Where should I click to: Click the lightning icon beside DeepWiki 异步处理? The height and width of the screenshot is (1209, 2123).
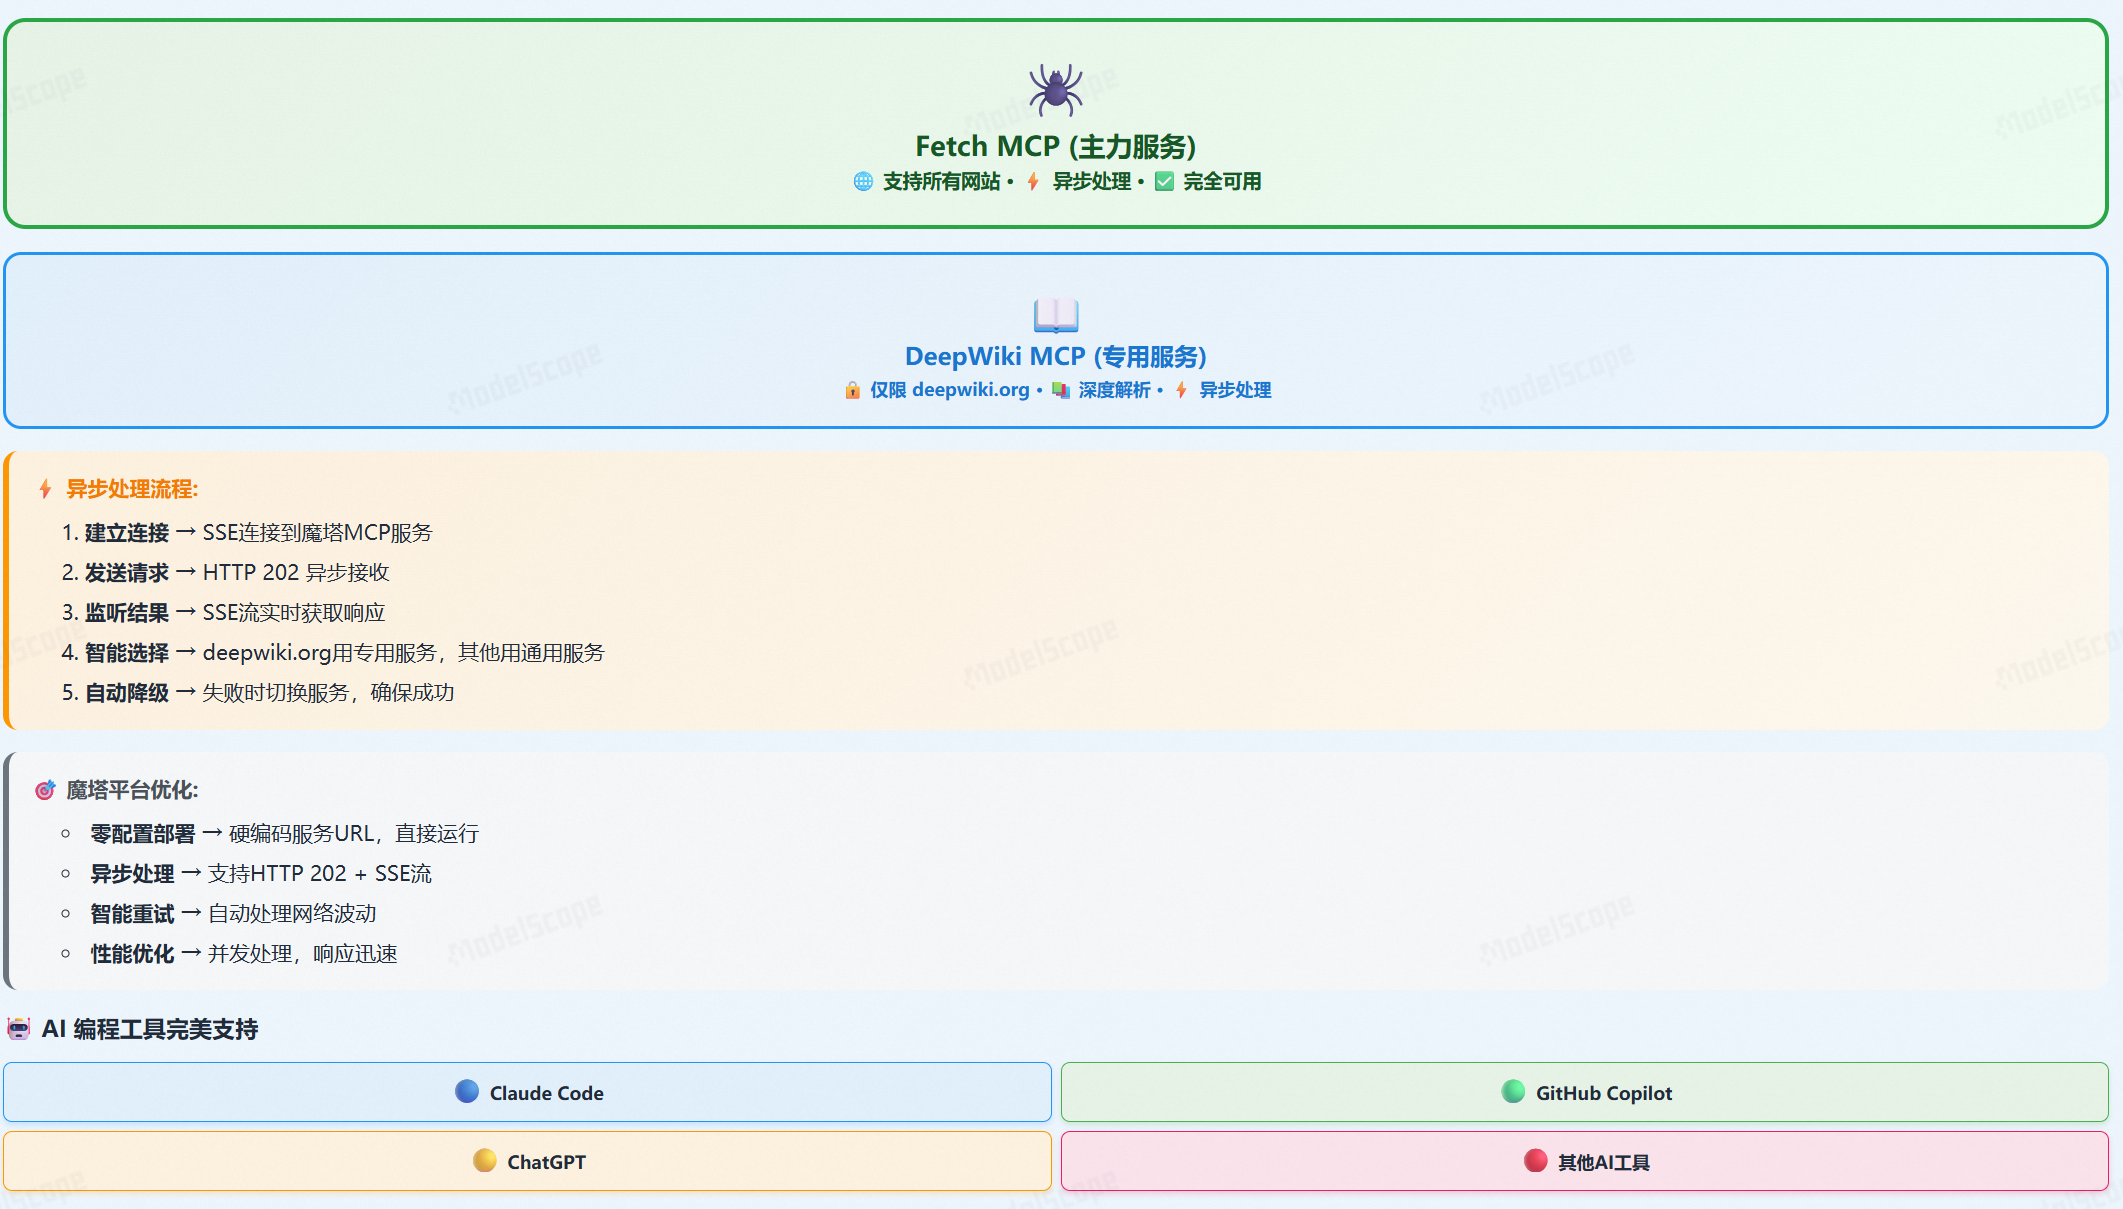[x=1181, y=390]
